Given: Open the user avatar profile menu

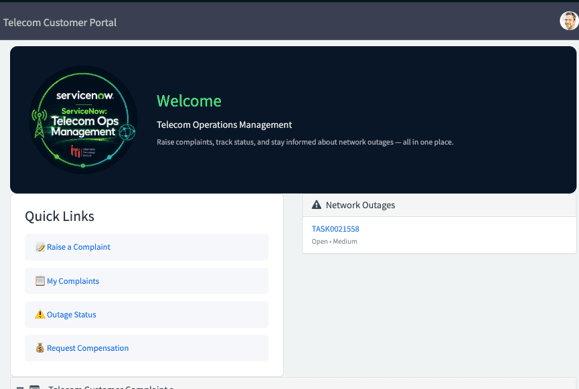Looking at the screenshot, I should [x=569, y=21].
